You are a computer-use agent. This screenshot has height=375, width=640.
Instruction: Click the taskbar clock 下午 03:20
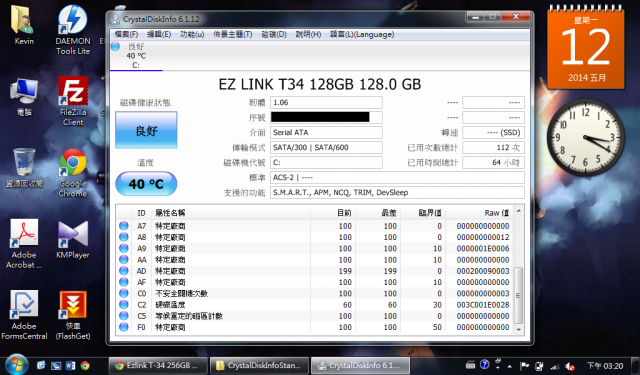(605, 366)
